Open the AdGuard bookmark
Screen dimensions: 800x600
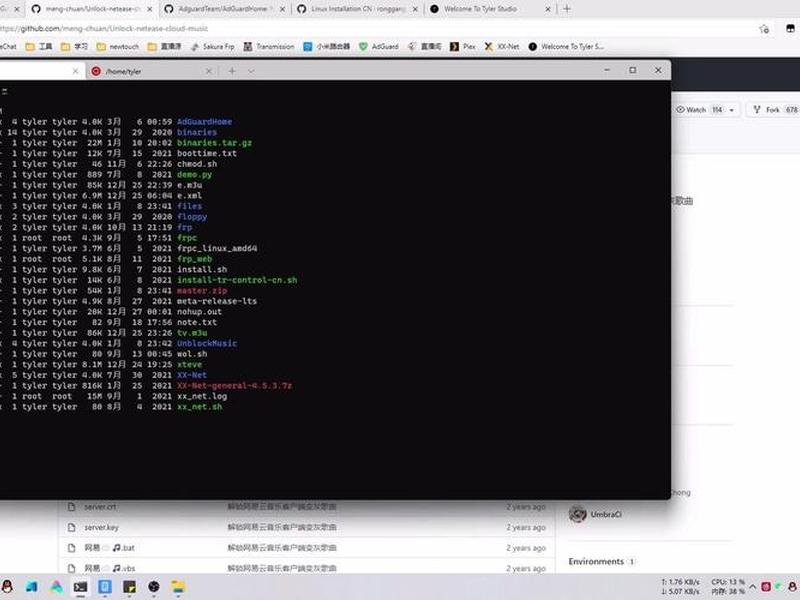tap(379, 46)
